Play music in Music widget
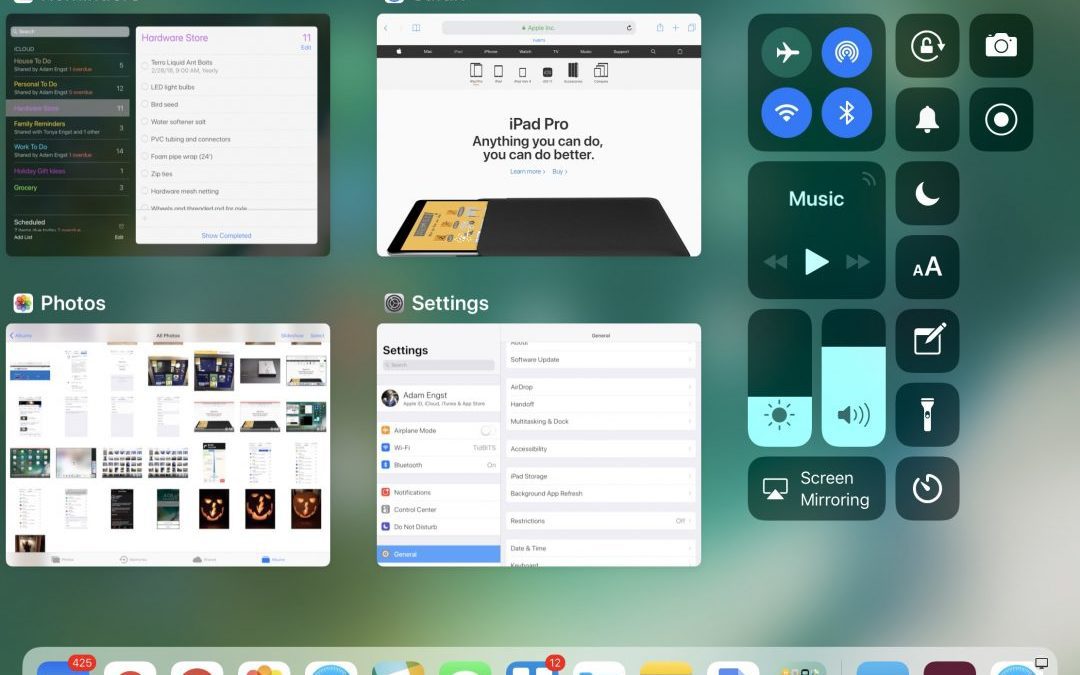 click(x=816, y=262)
